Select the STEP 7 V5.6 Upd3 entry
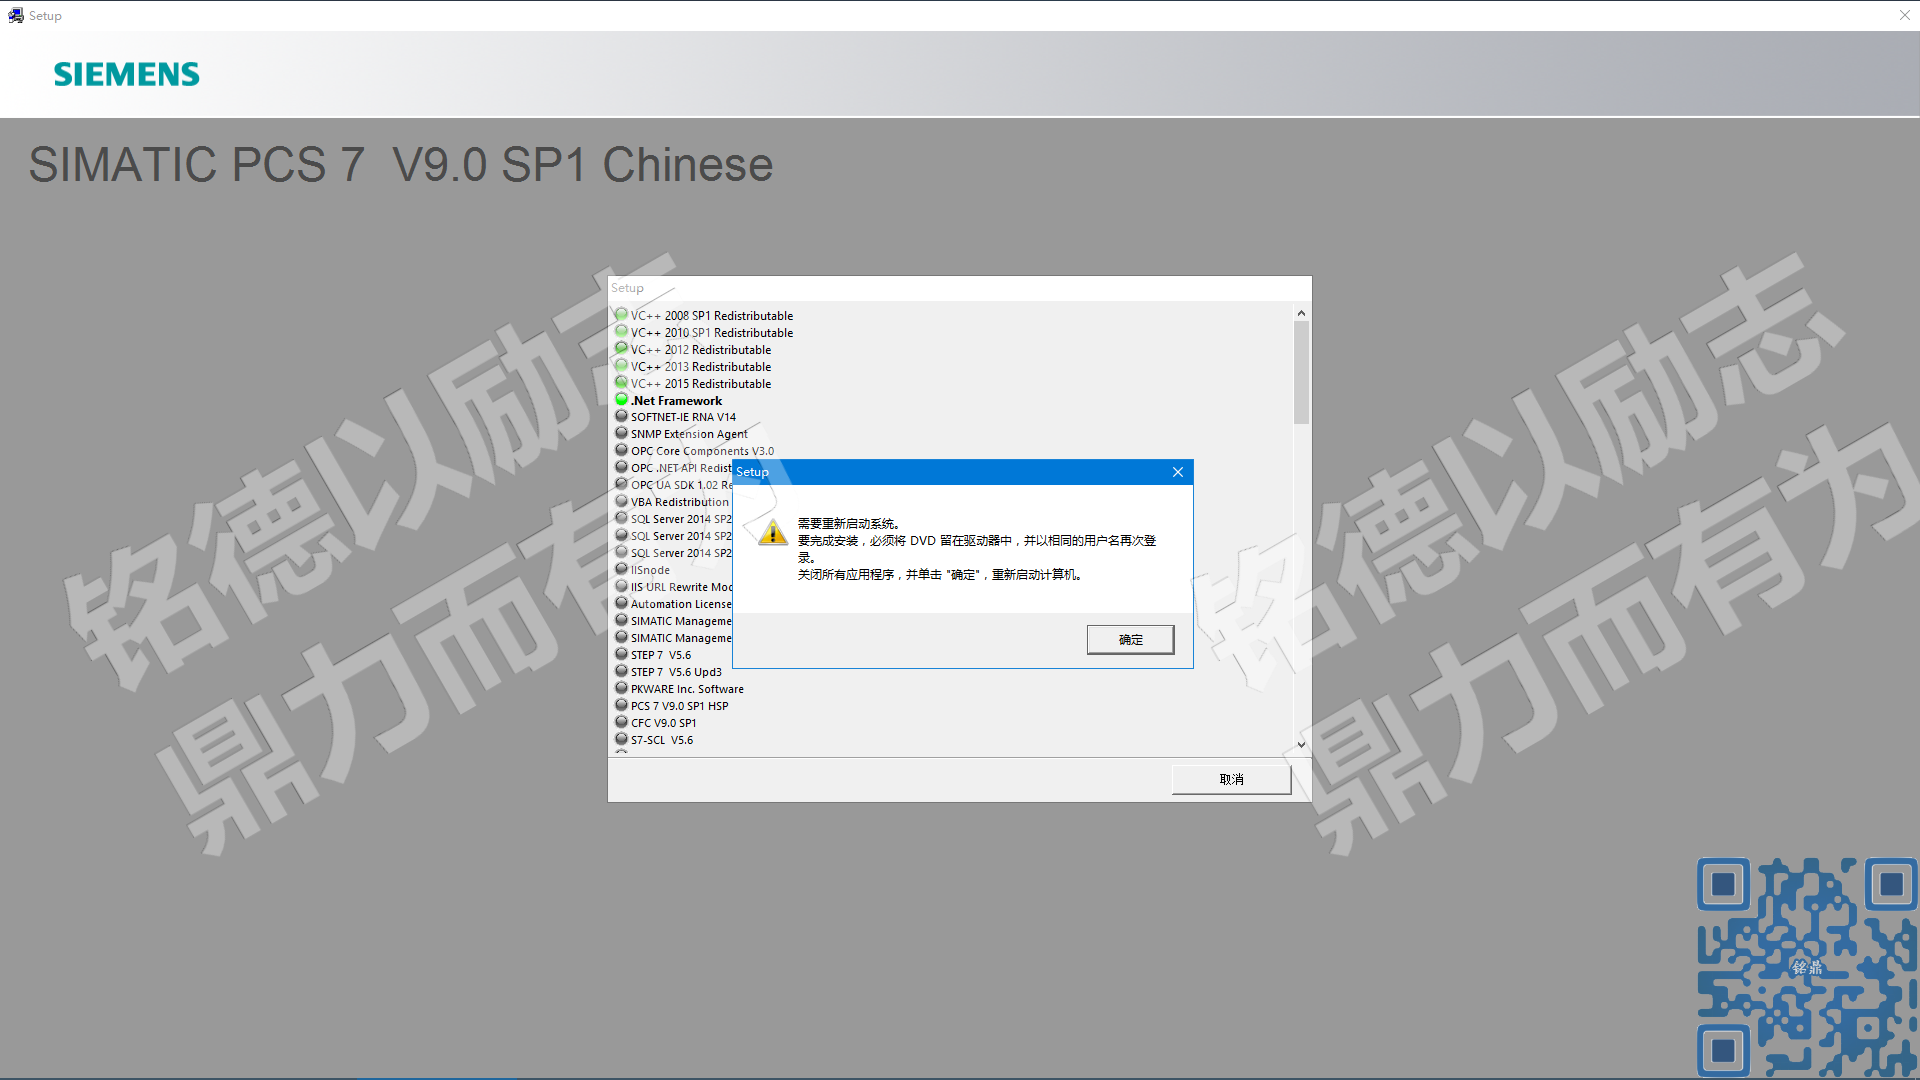 (x=676, y=673)
